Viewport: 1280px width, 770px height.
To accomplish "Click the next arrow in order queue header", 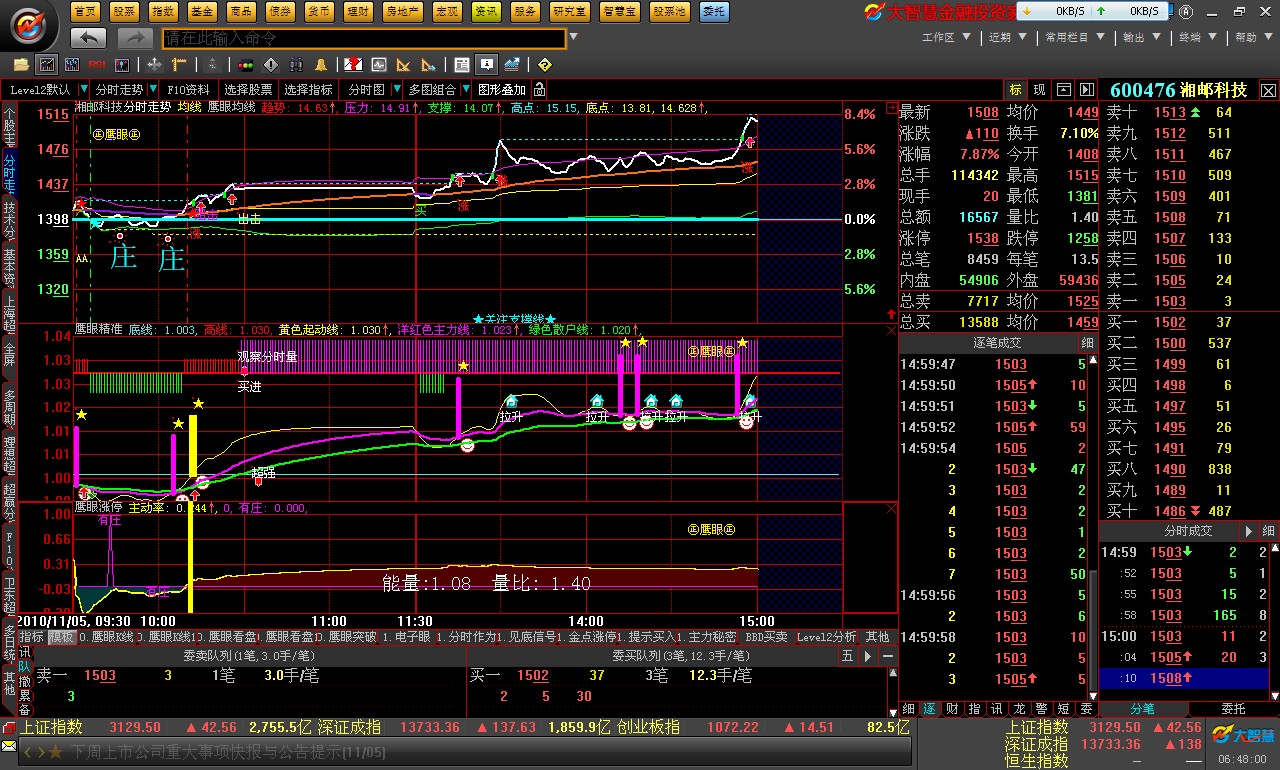I will [867, 656].
